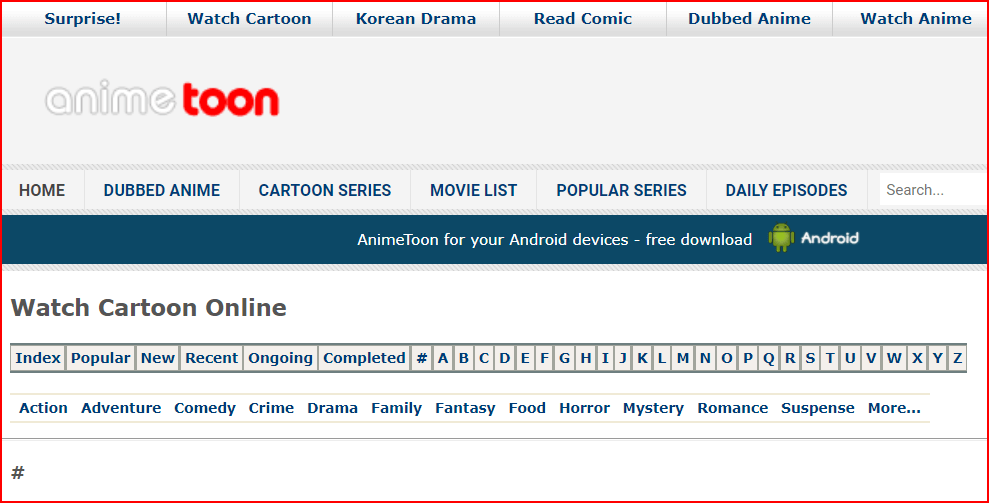Viewport: 989px width, 503px height.
Task: Browse the Romance genre
Action: tap(733, 408)
